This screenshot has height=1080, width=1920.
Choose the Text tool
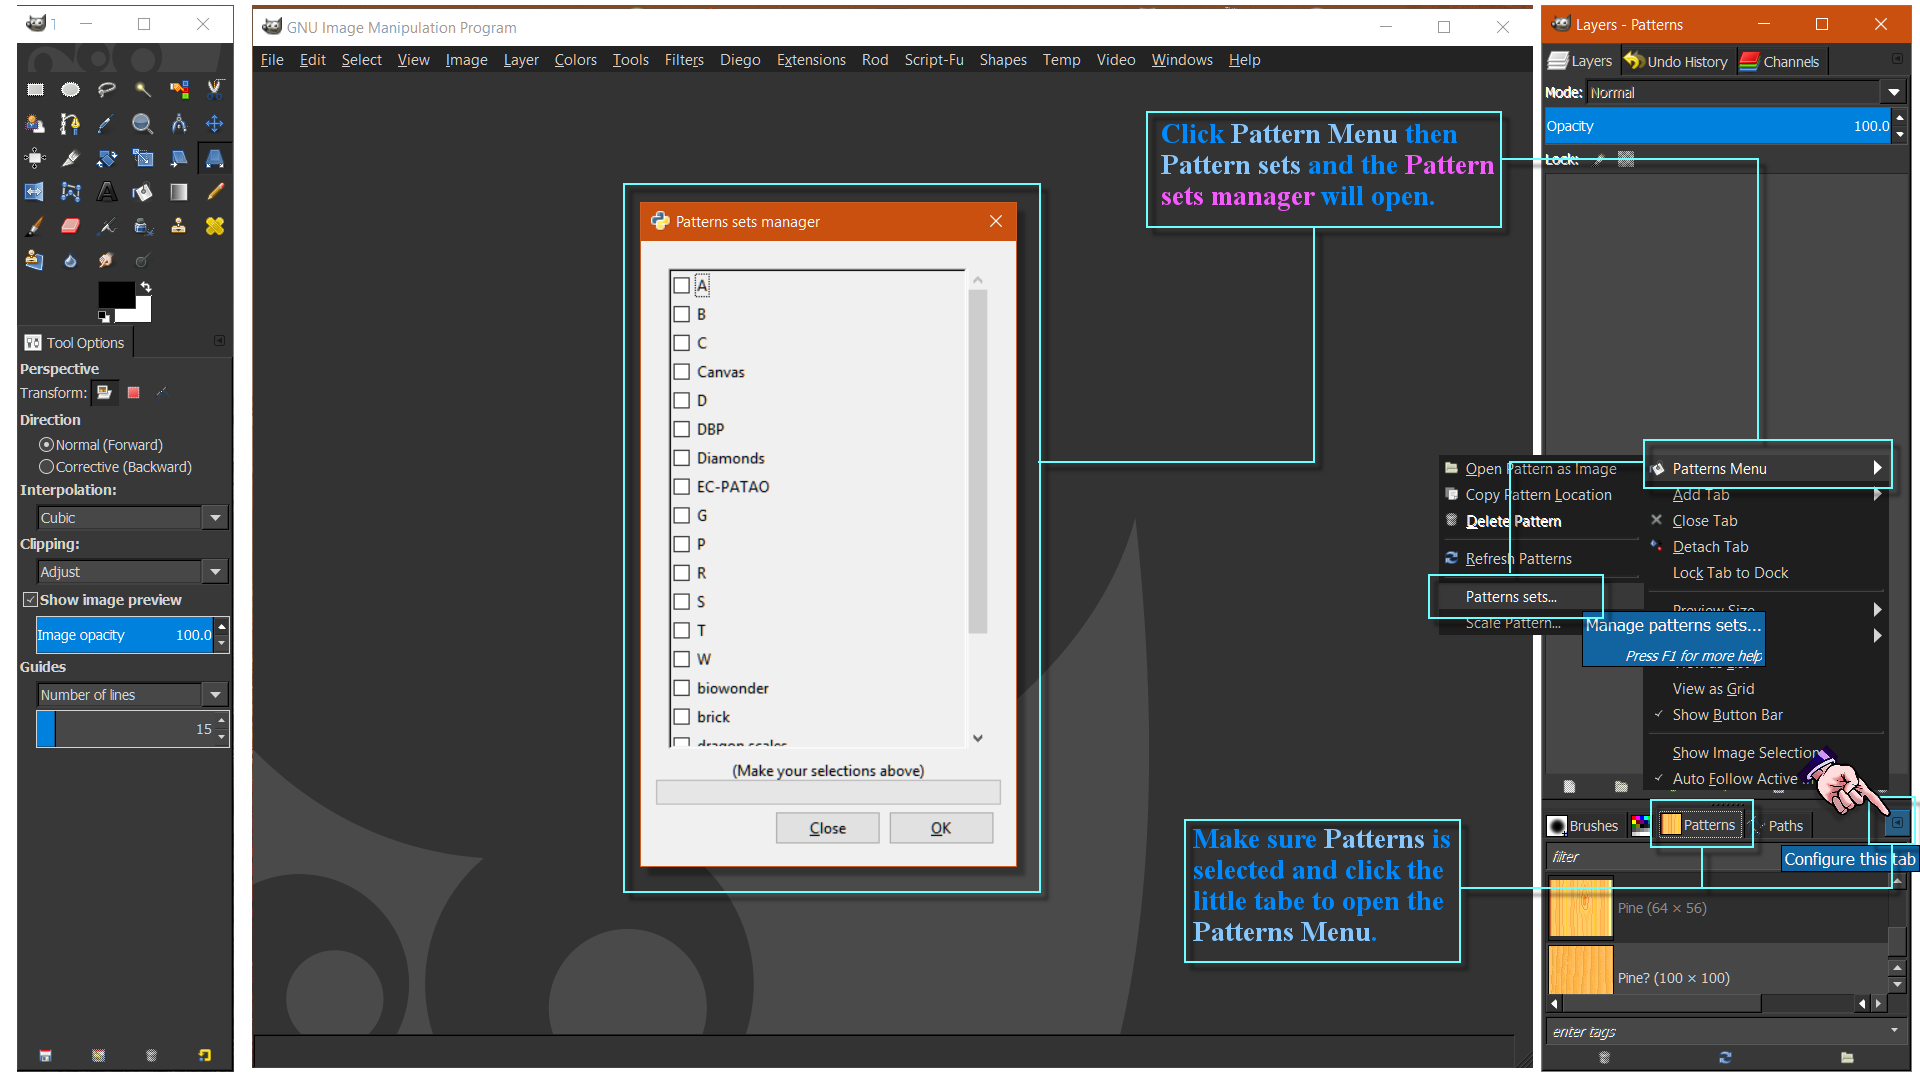tap(106, 192)
